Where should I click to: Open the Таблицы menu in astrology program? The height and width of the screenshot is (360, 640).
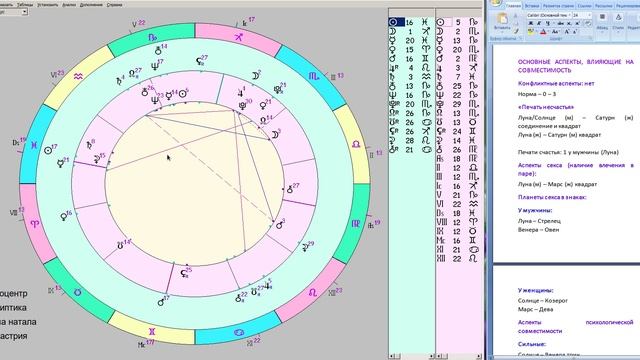pos(25,5)
